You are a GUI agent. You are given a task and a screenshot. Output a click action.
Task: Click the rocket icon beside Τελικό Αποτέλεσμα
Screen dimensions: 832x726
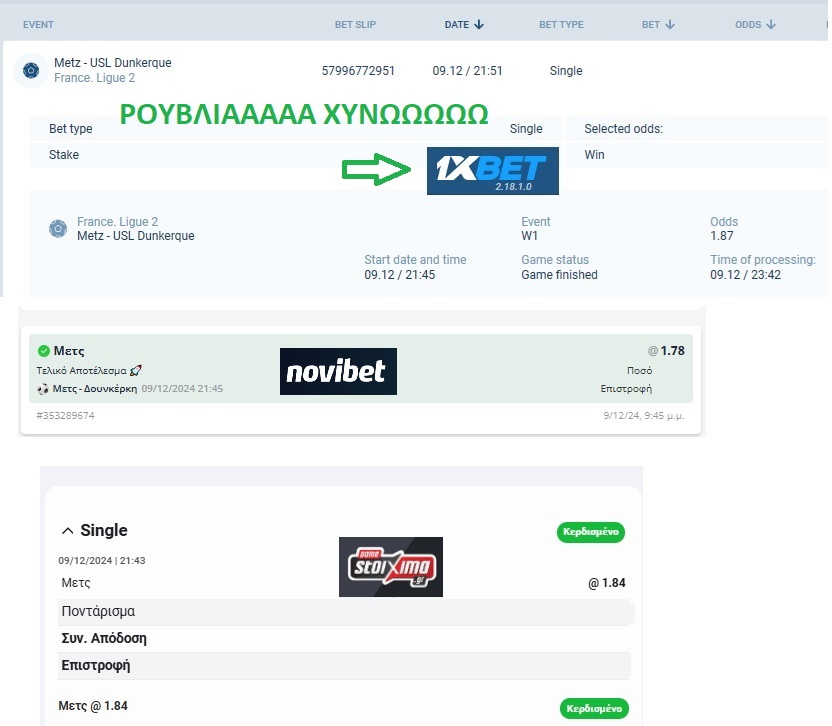tap(136, 370)
